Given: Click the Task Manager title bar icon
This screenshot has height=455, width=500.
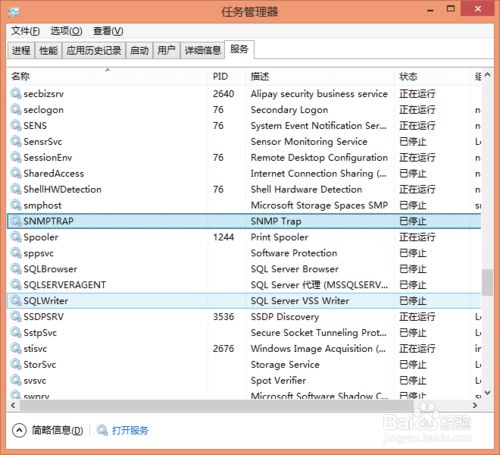Looking at the screenshot, I should point(14,12).
